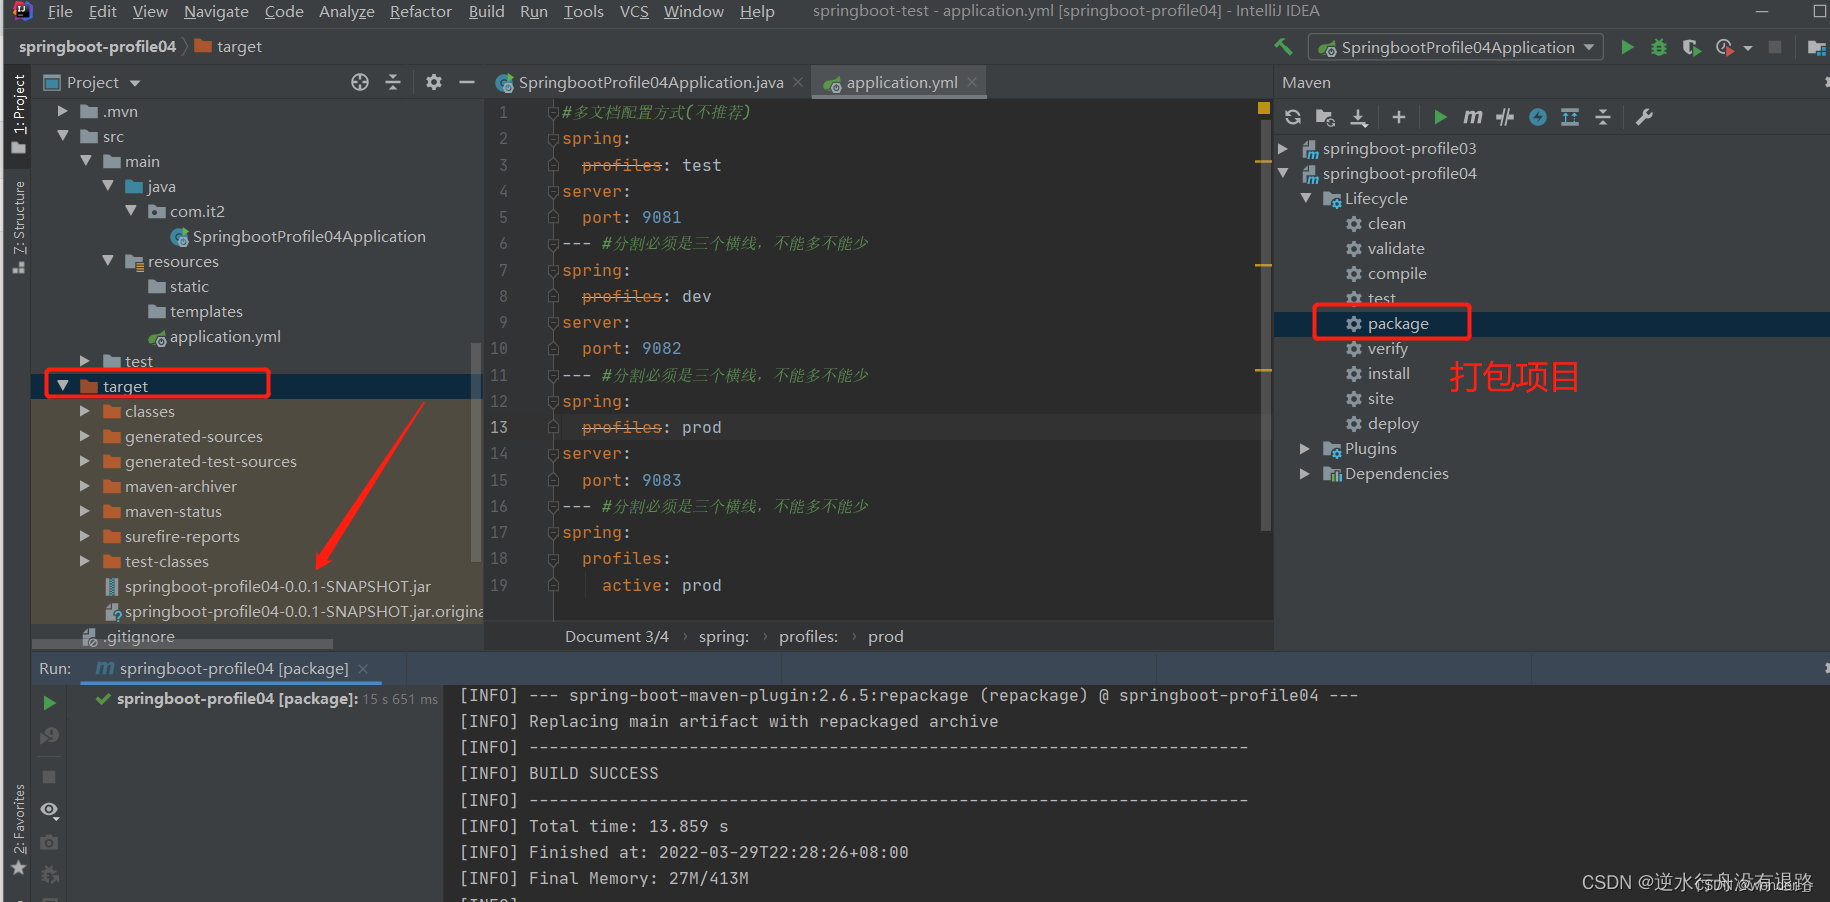This screenshot has height=902, width=1830.
Task: Run SpringbootProfile04Application with green play button
Action: [x=1627, y=47]
